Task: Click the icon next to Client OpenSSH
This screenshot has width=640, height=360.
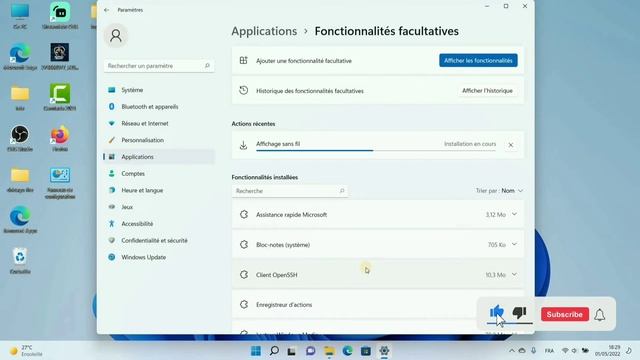Action: point(244,275)
